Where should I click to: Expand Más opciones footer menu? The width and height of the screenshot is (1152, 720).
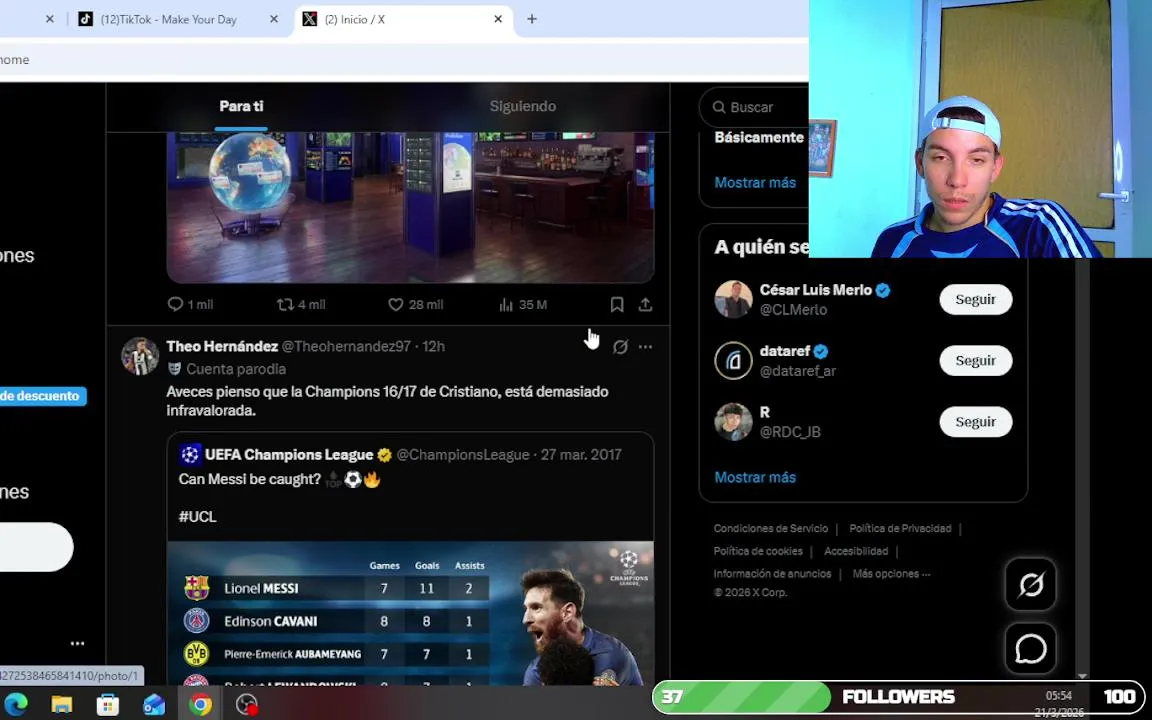tap(891, 574)
